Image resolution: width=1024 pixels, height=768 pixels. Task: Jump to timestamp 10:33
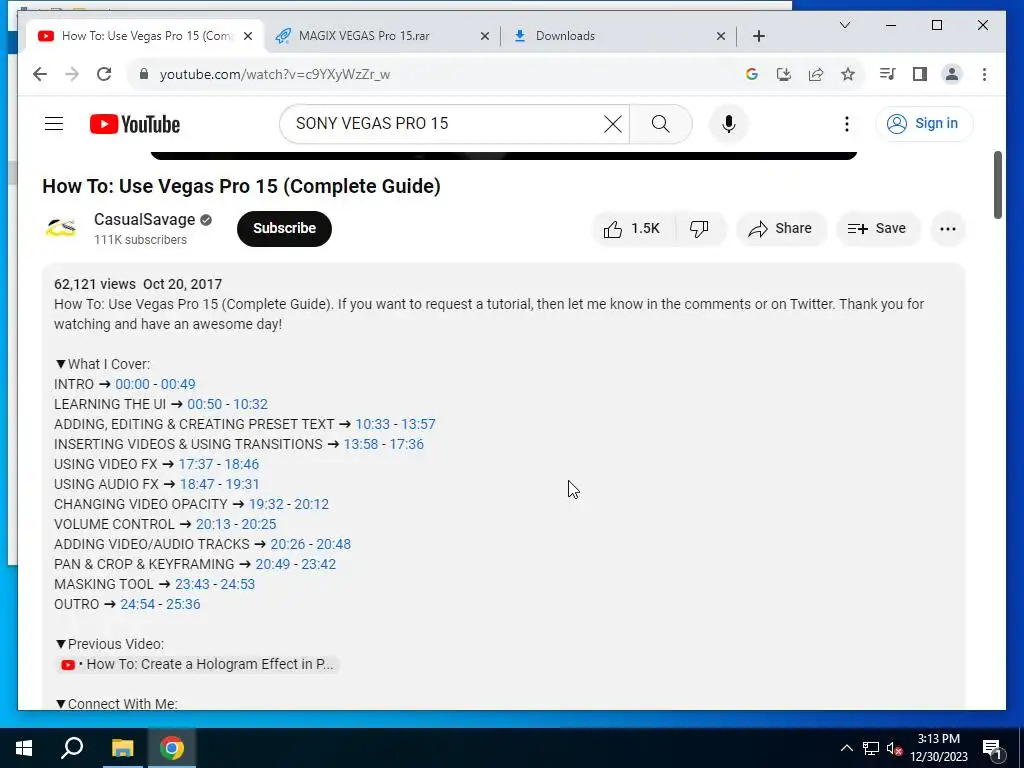(x=372, y=424)
